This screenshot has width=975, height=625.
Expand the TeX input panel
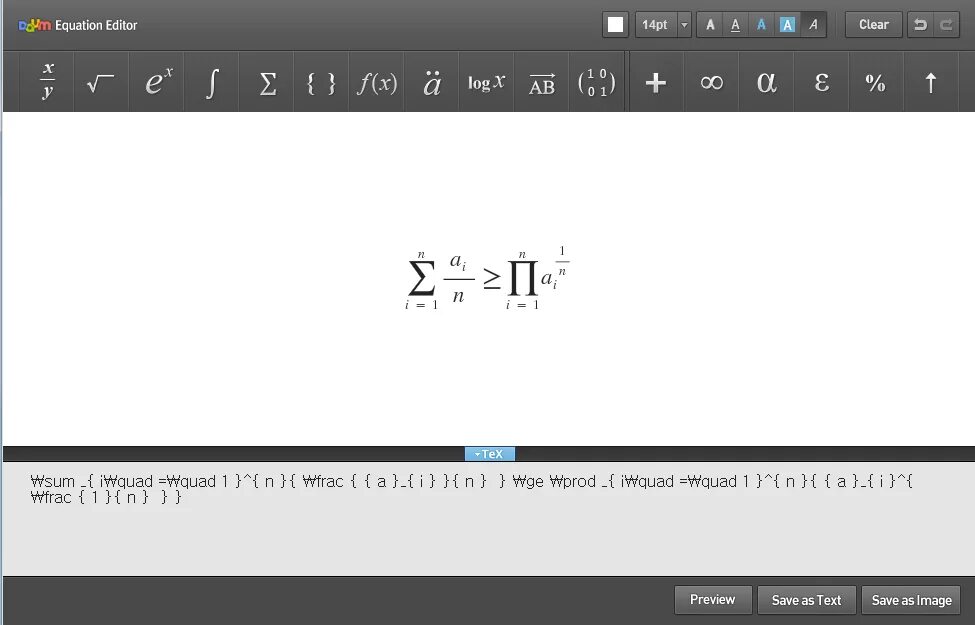coord(490,453)
